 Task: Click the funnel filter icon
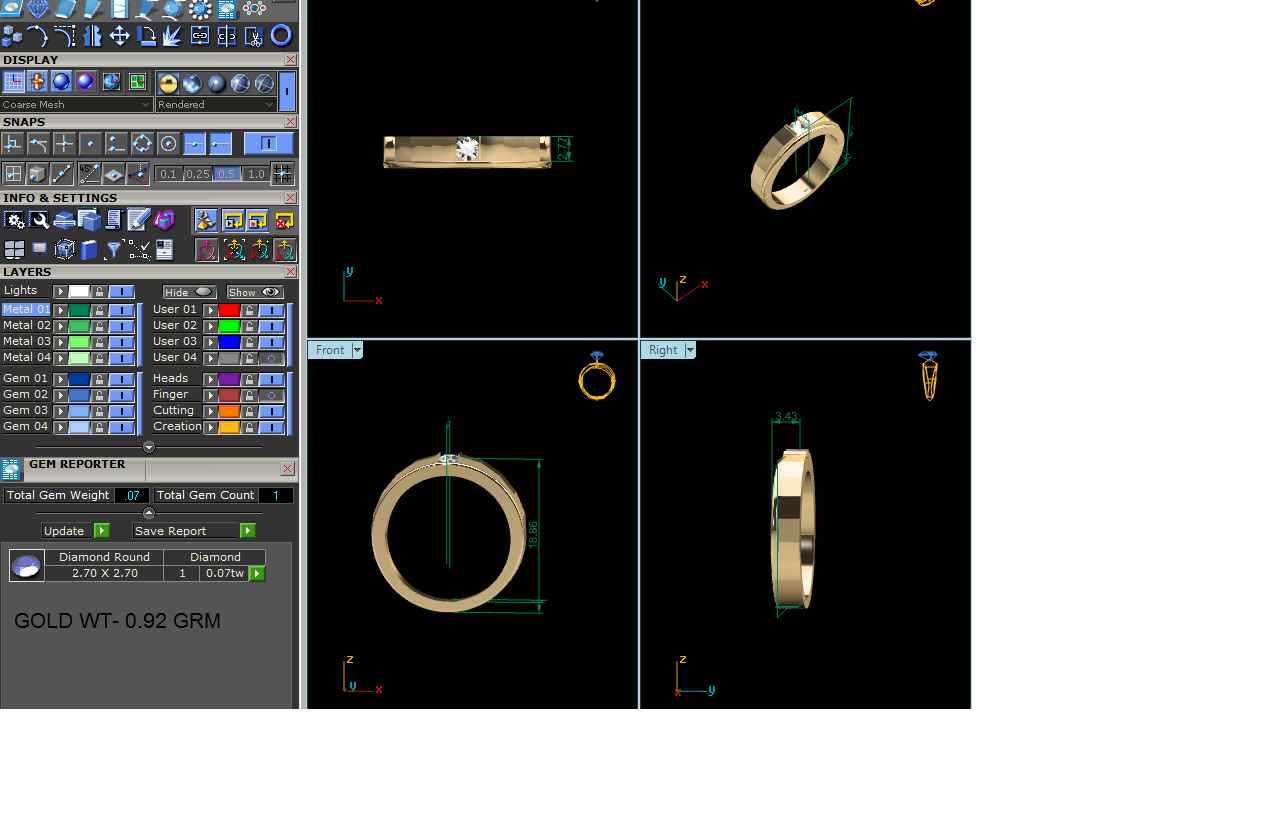click(114, 249)
